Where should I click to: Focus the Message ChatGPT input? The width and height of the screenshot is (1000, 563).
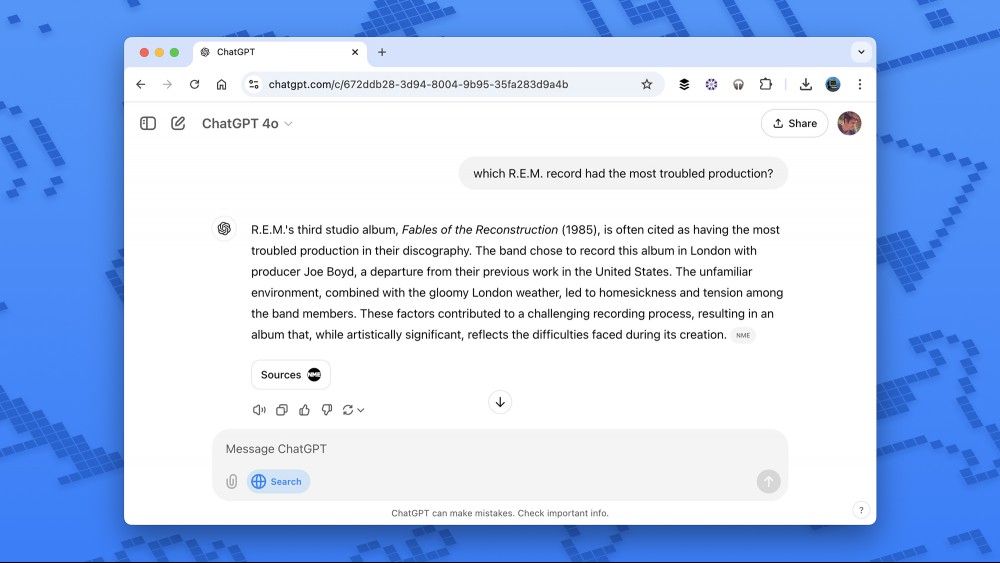(x=500, y=449)
